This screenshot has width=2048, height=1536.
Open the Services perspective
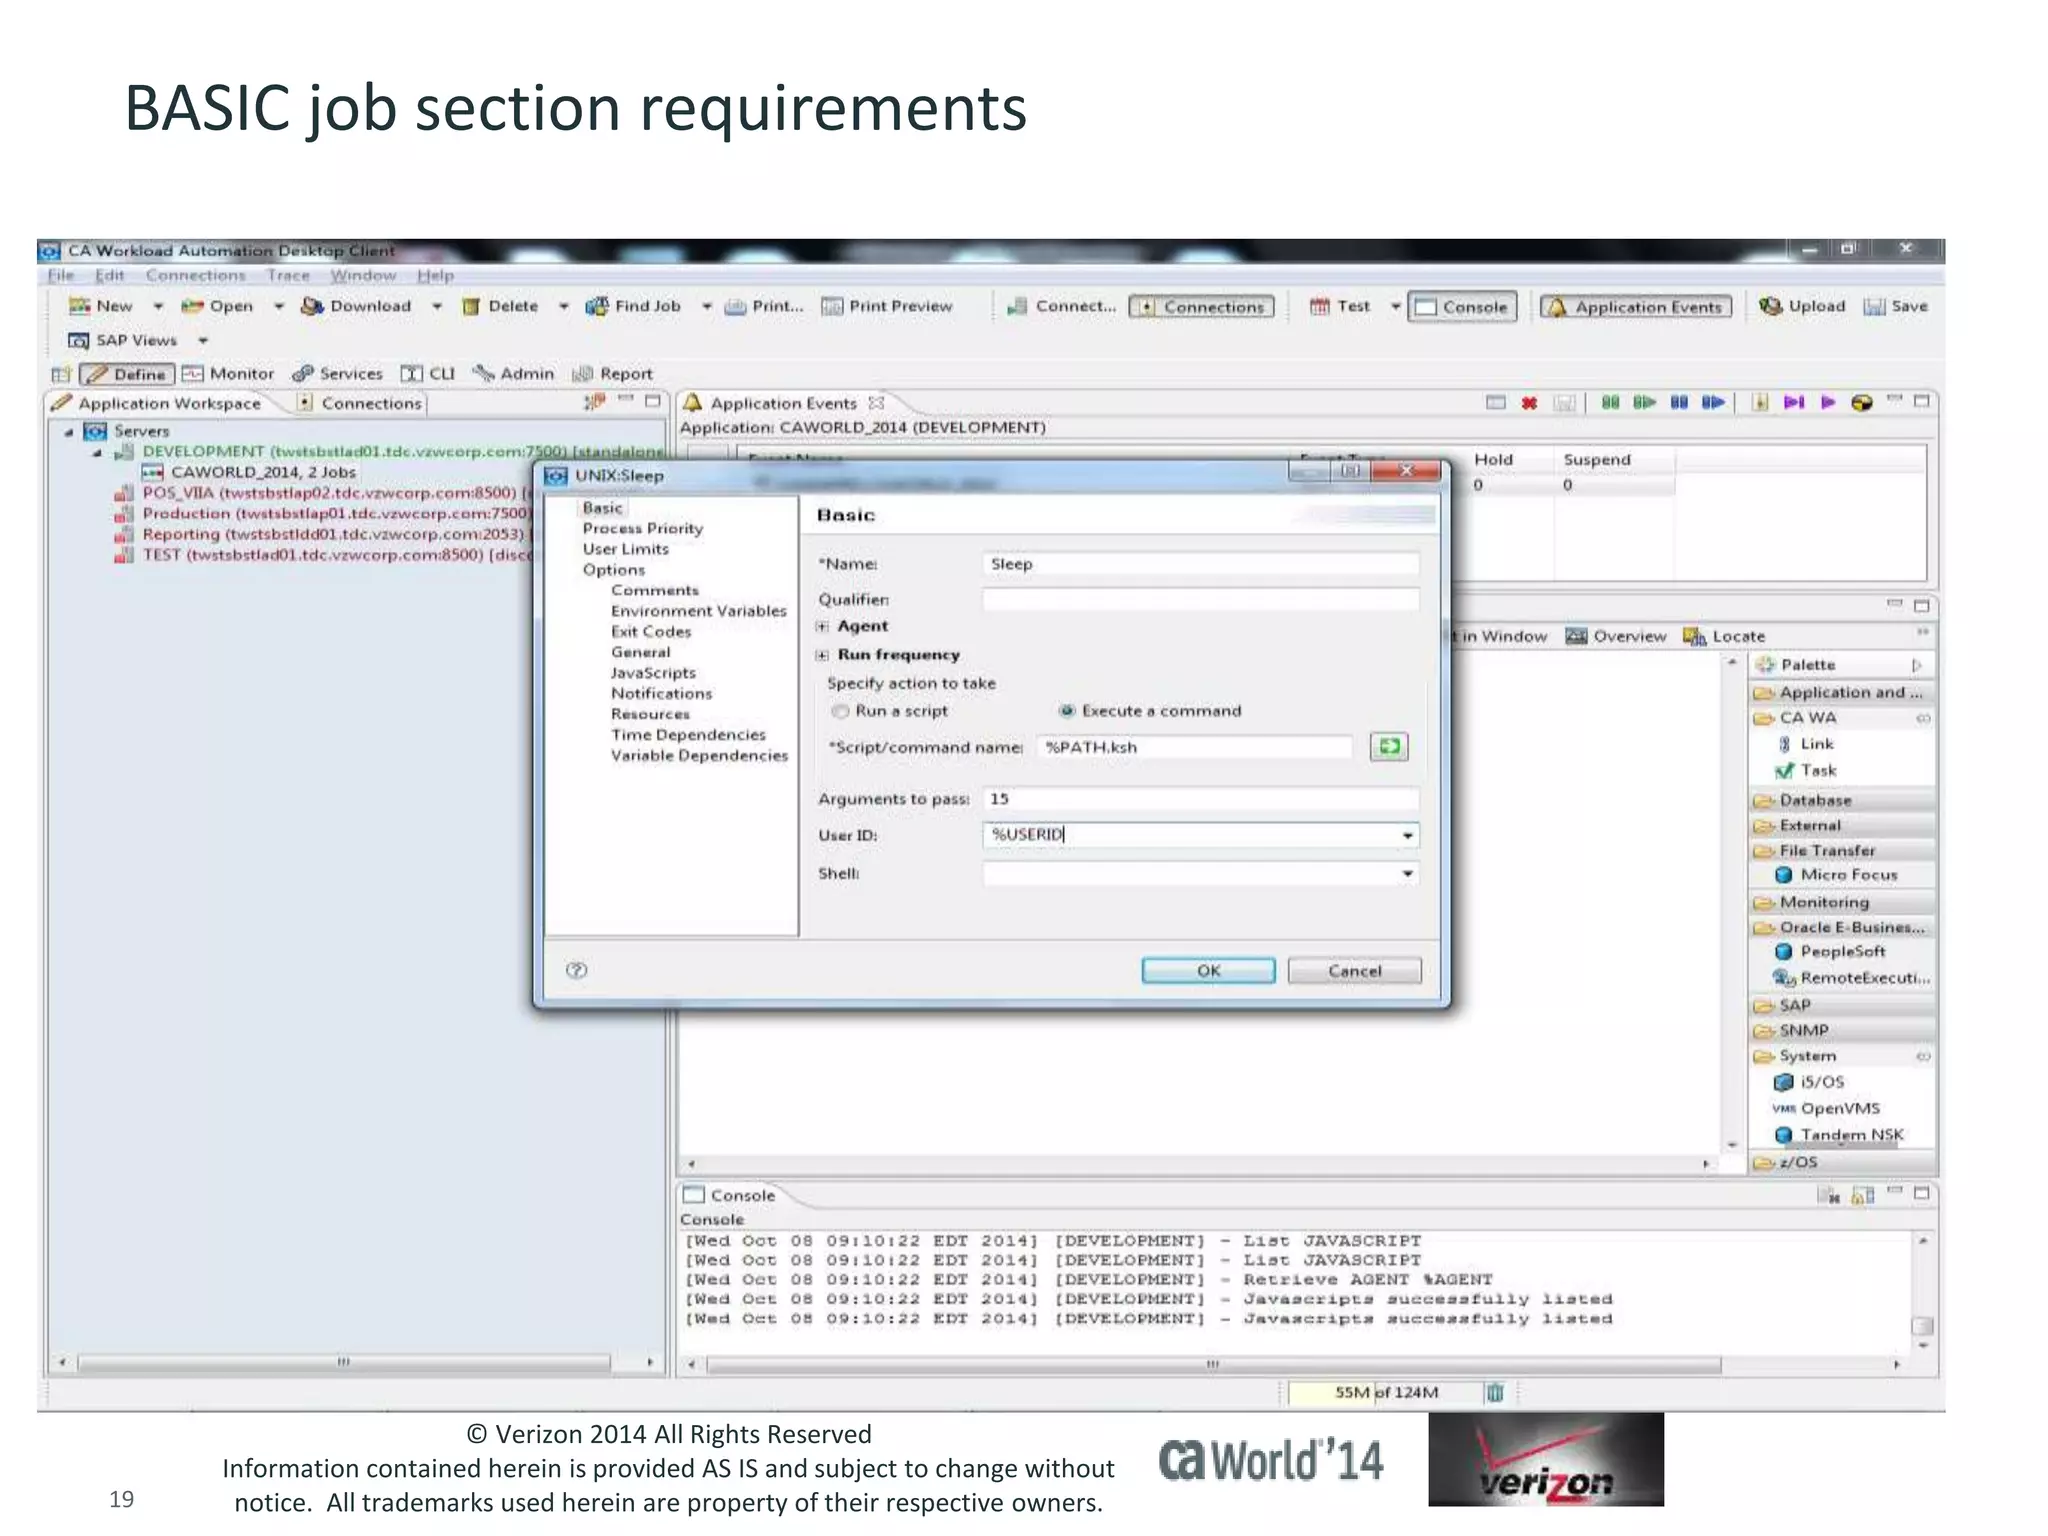[337, 374]
